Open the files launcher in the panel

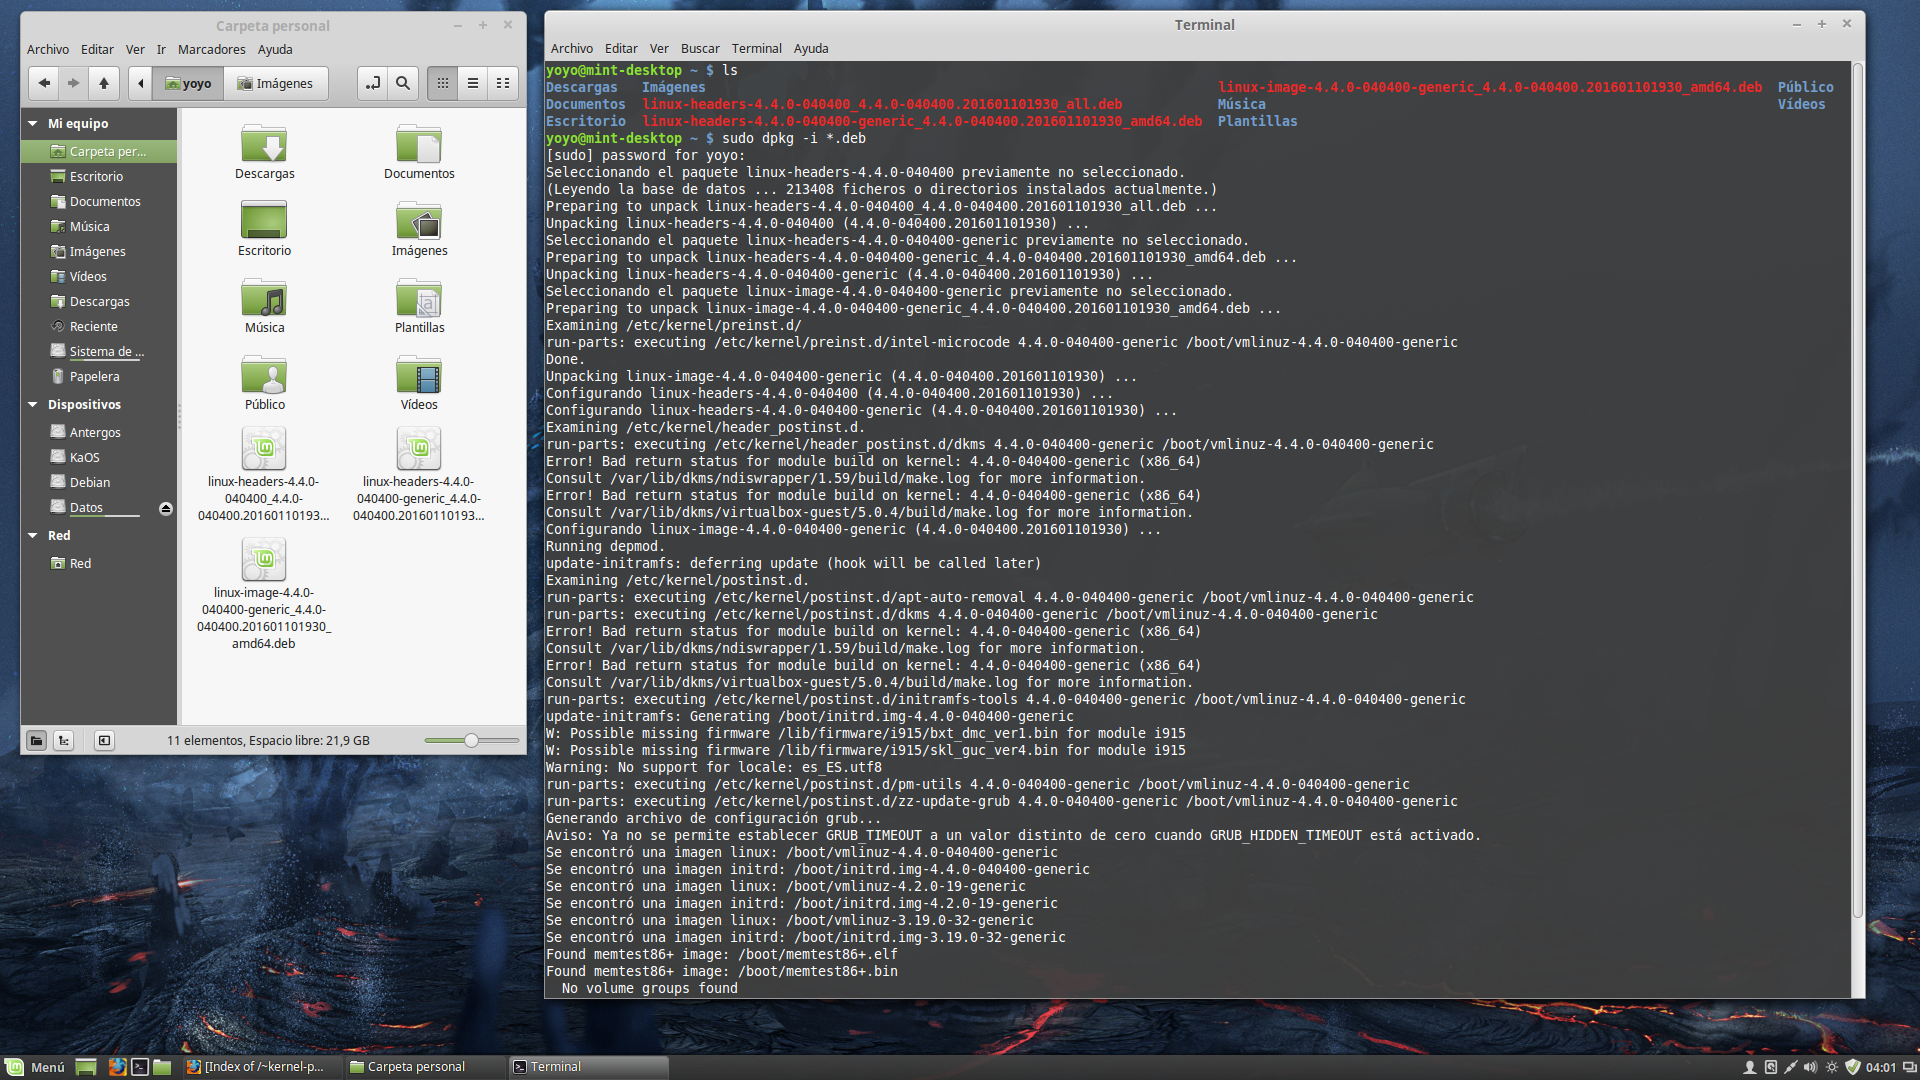pyautogui.click(x=162, y=1067)
